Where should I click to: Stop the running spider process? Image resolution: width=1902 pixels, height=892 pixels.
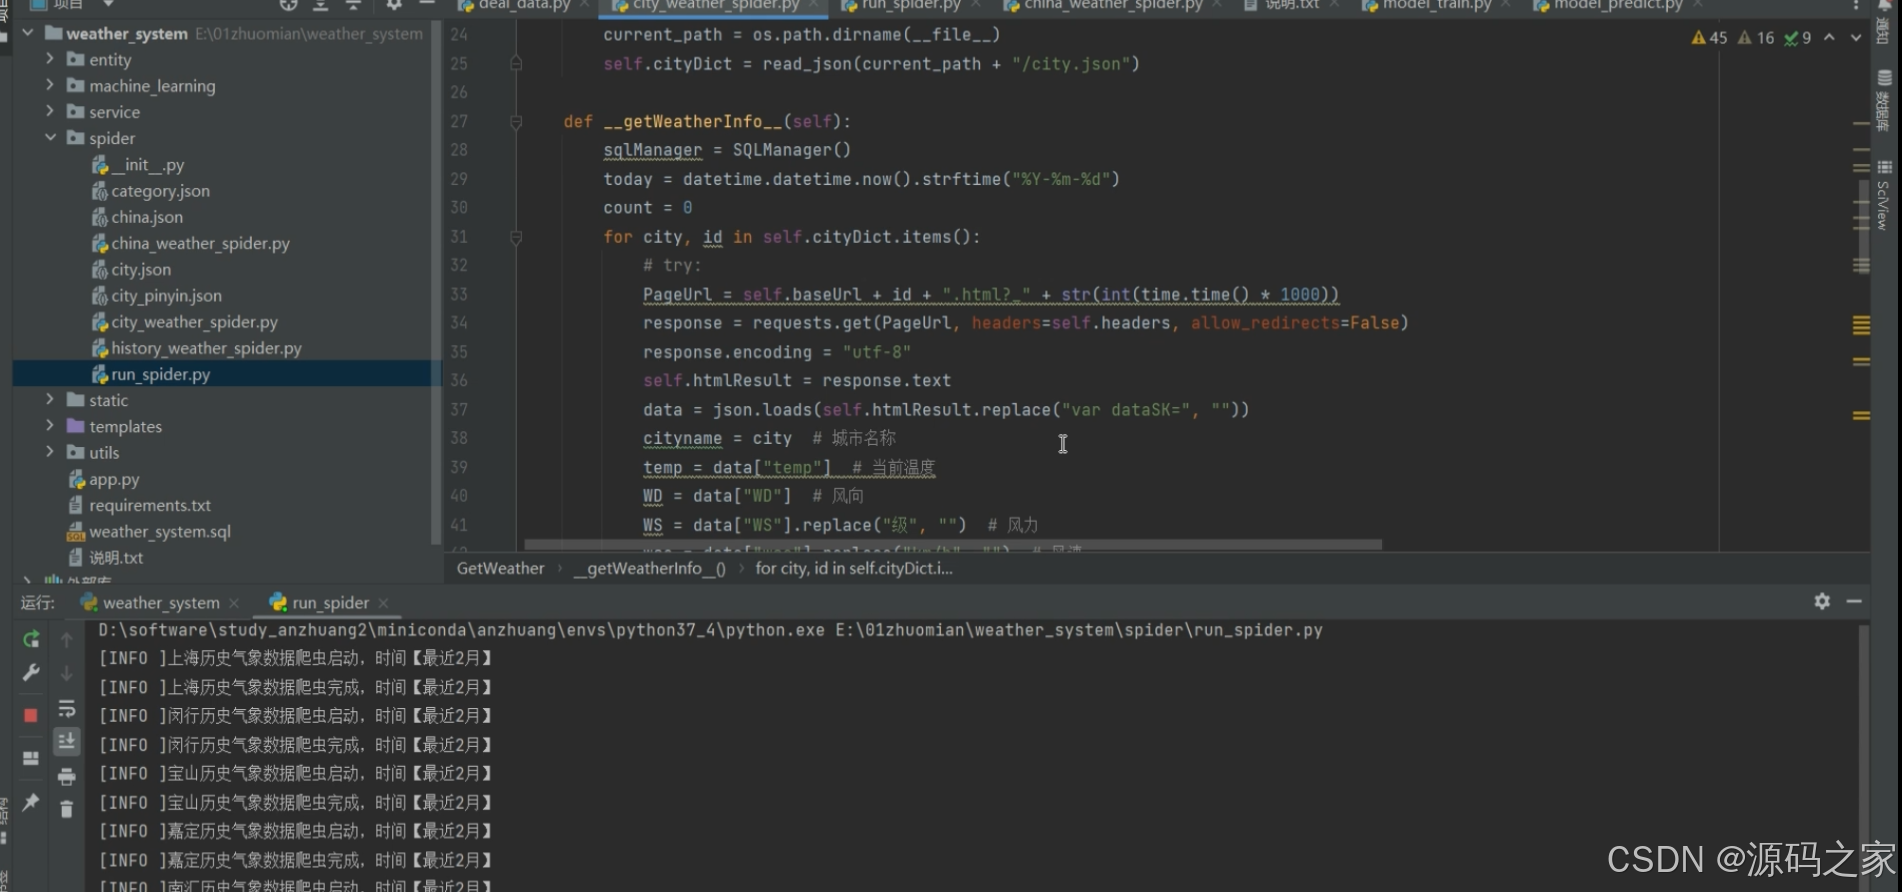click(31, 715)
